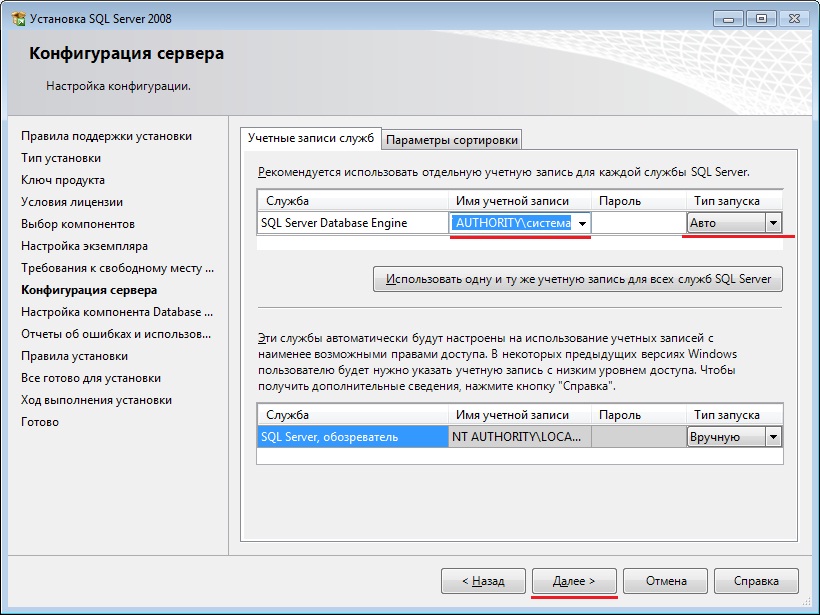Click the bold Конфигурация сервера step
The image size is (820, 615).
tap(89, 290)
